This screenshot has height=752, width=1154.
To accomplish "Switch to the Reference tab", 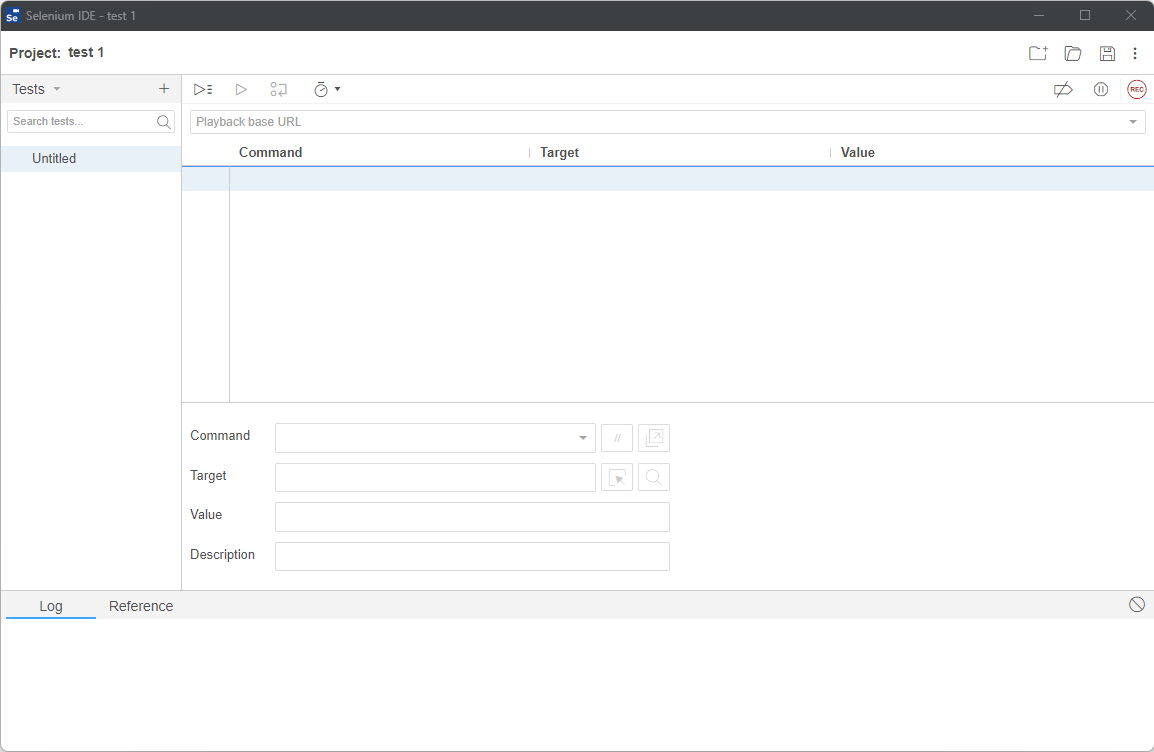I will (141, 606).
